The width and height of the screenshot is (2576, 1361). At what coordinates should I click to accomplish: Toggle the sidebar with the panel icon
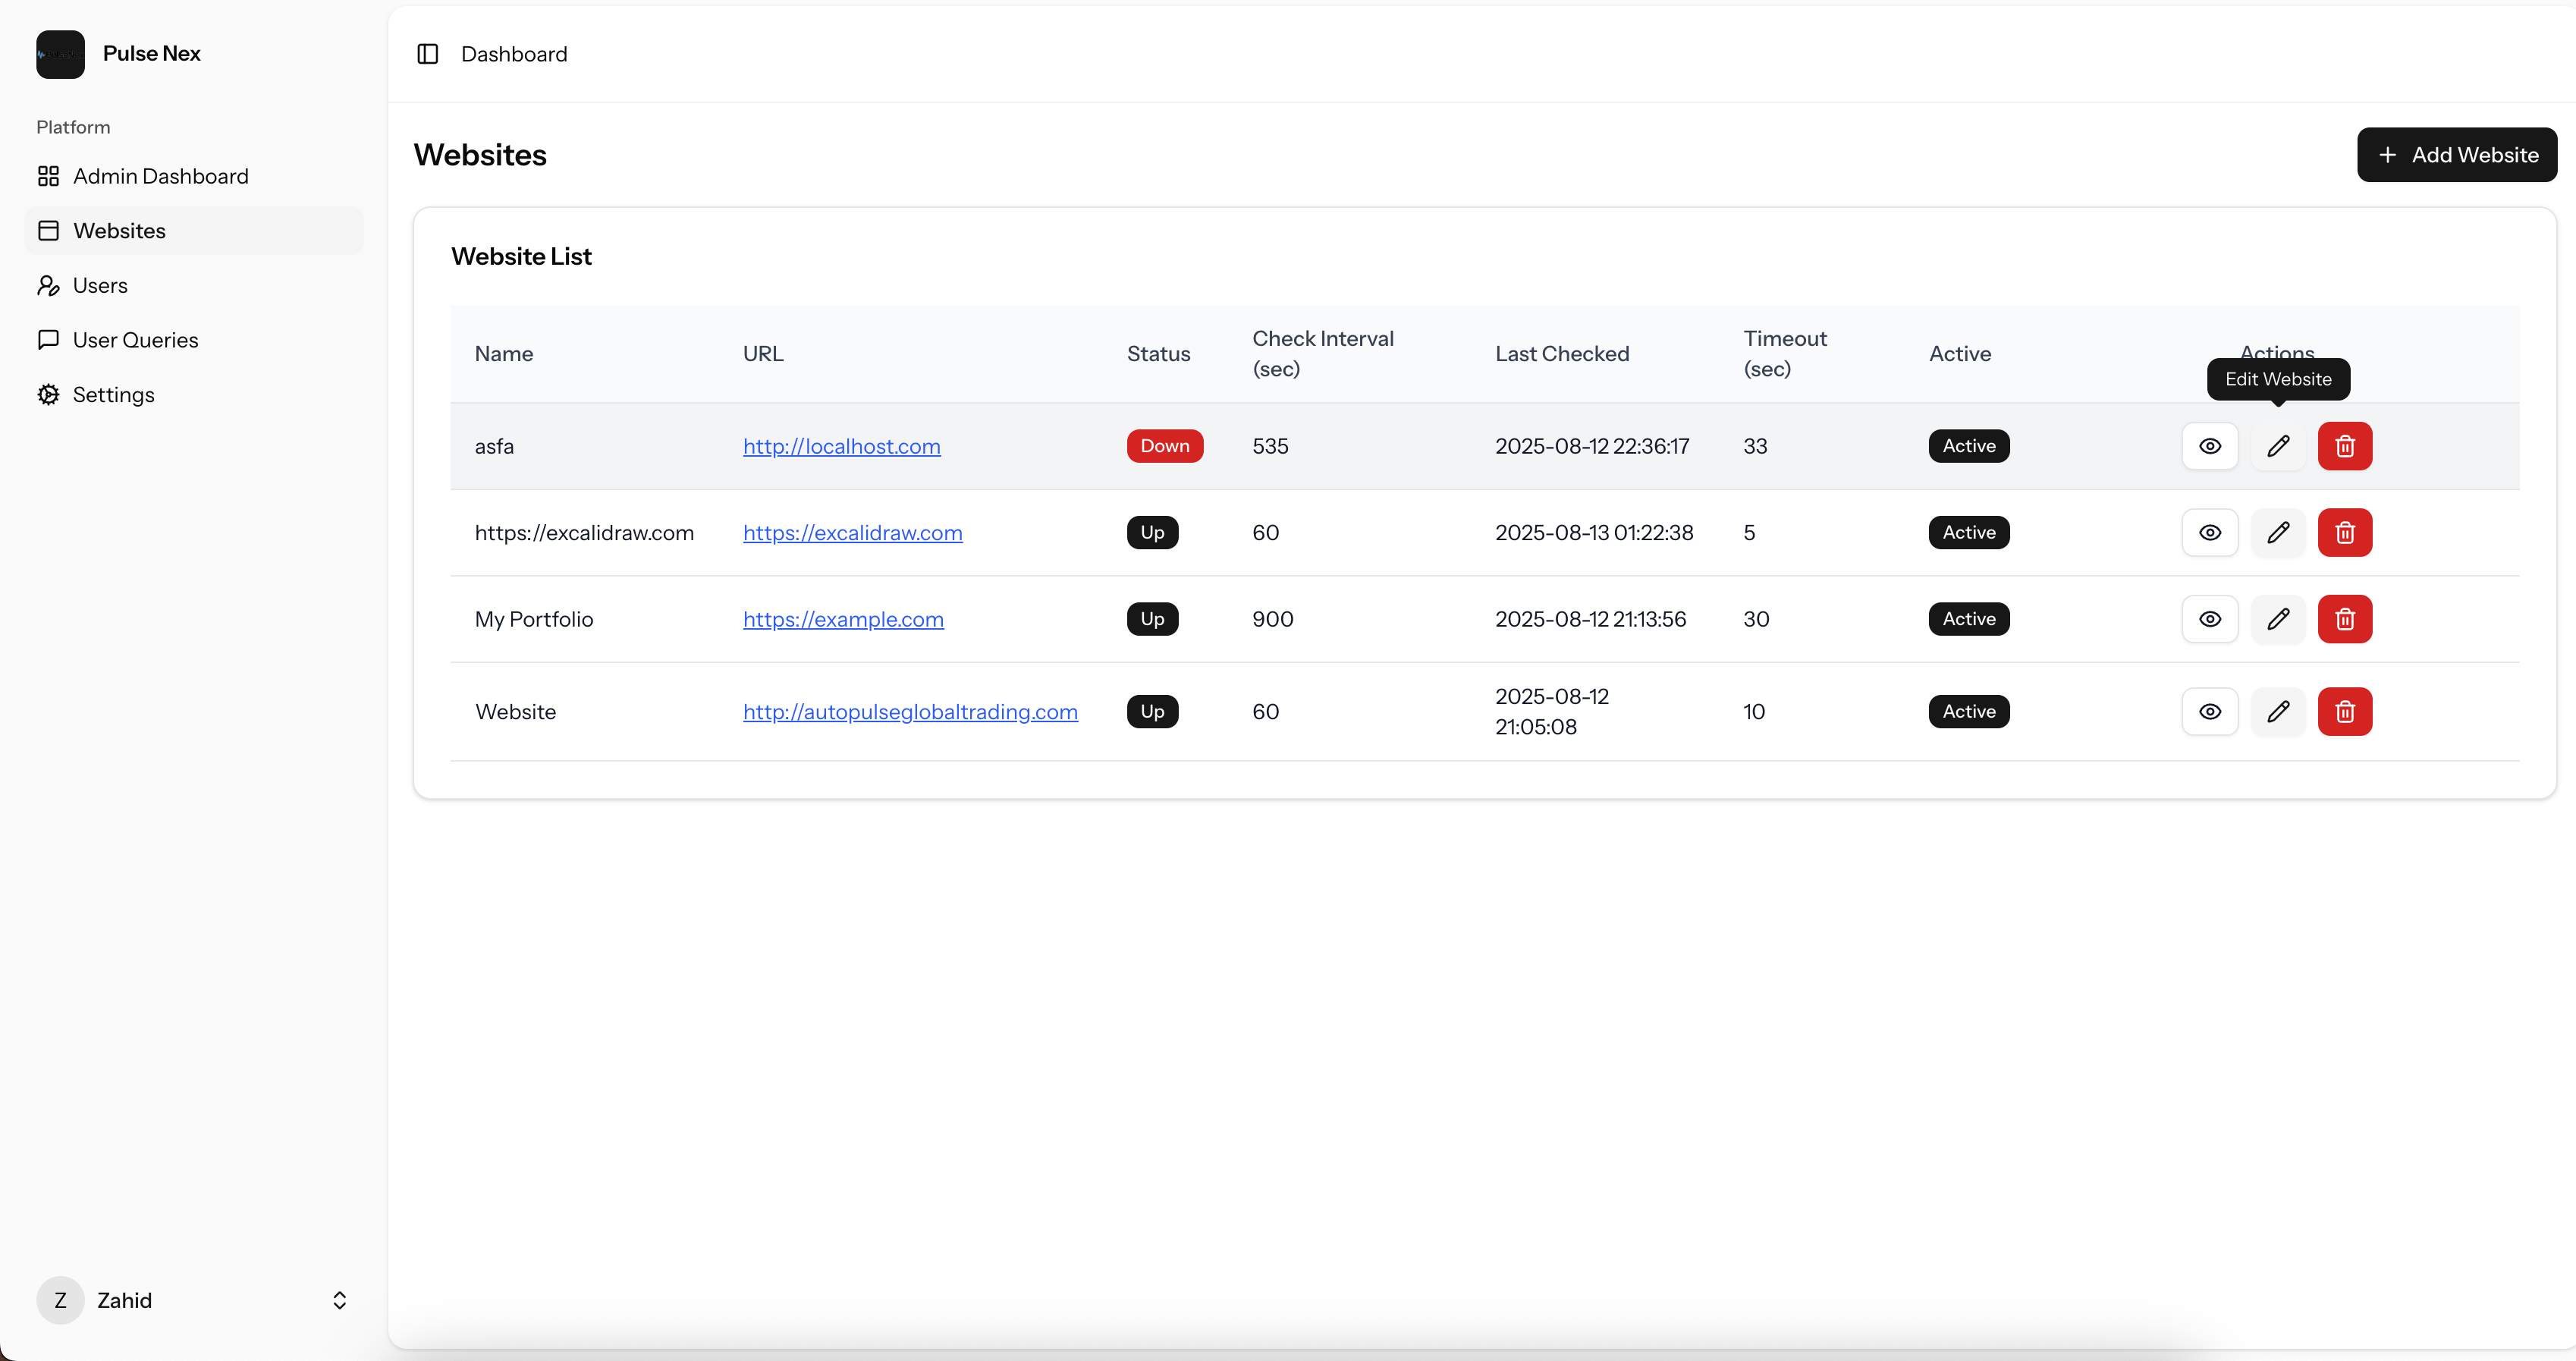pyautogui.click(x=428, y=54)
